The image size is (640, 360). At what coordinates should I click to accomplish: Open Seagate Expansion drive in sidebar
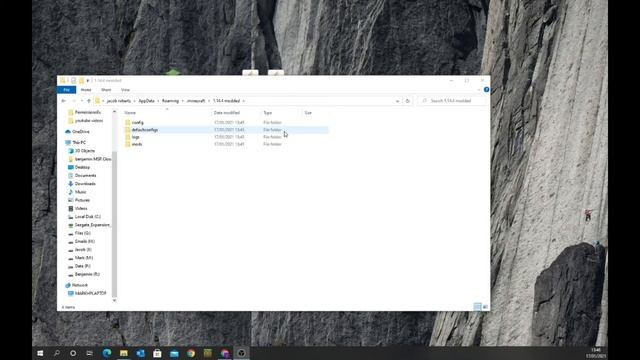click(x=89, y=225)
